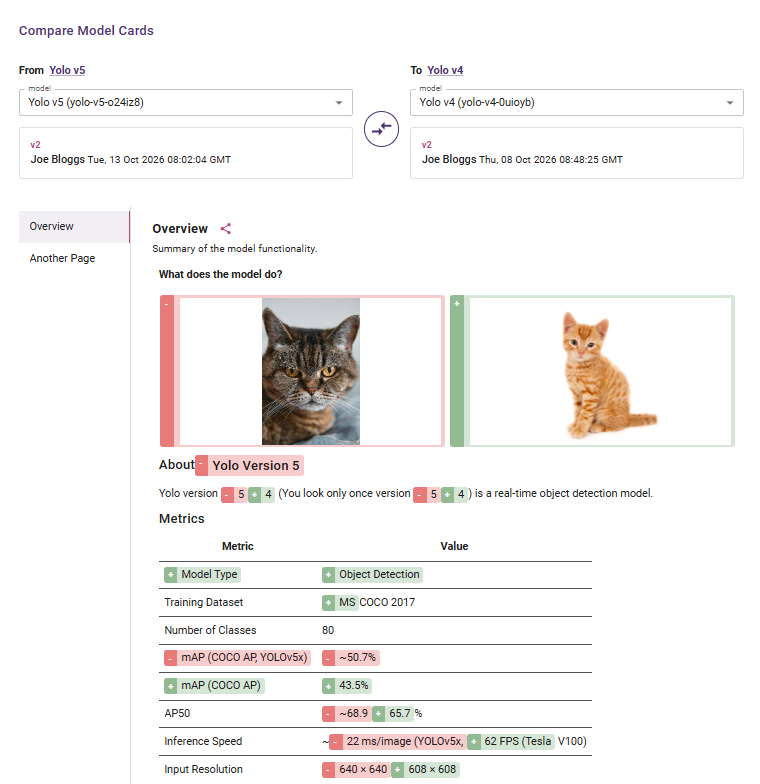This screenshot has width=760, height=784.
Task: Click the added '65.7' value
Action: pyautogui.click(x=393, y=714)
